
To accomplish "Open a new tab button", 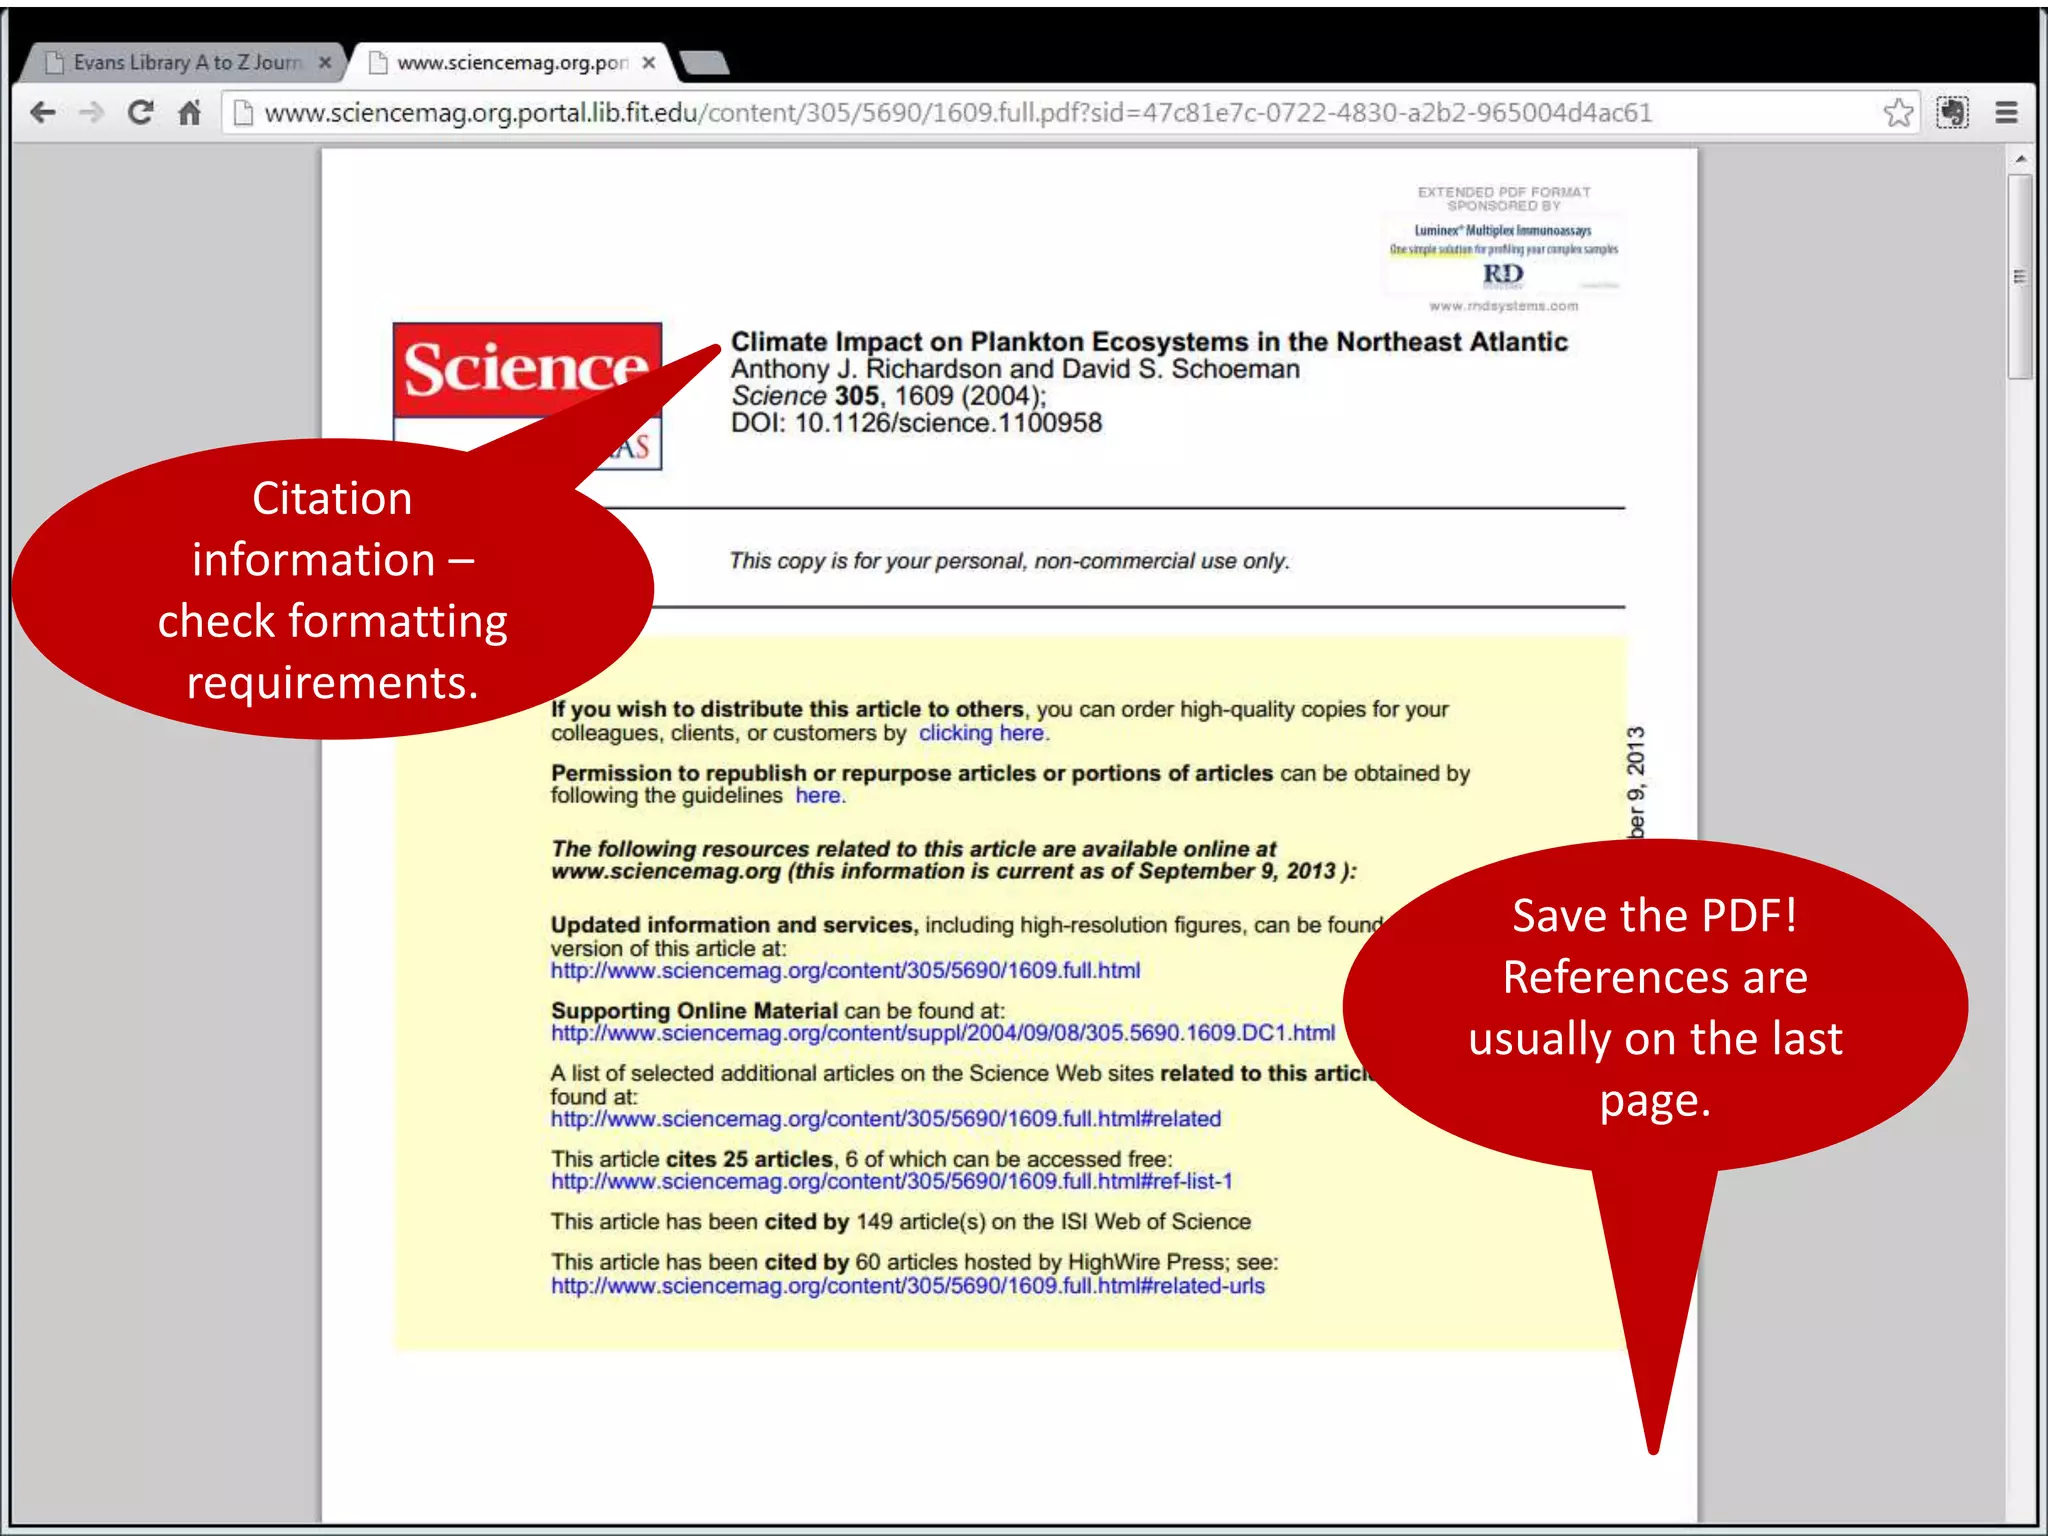I will click(x=705, y=63).
